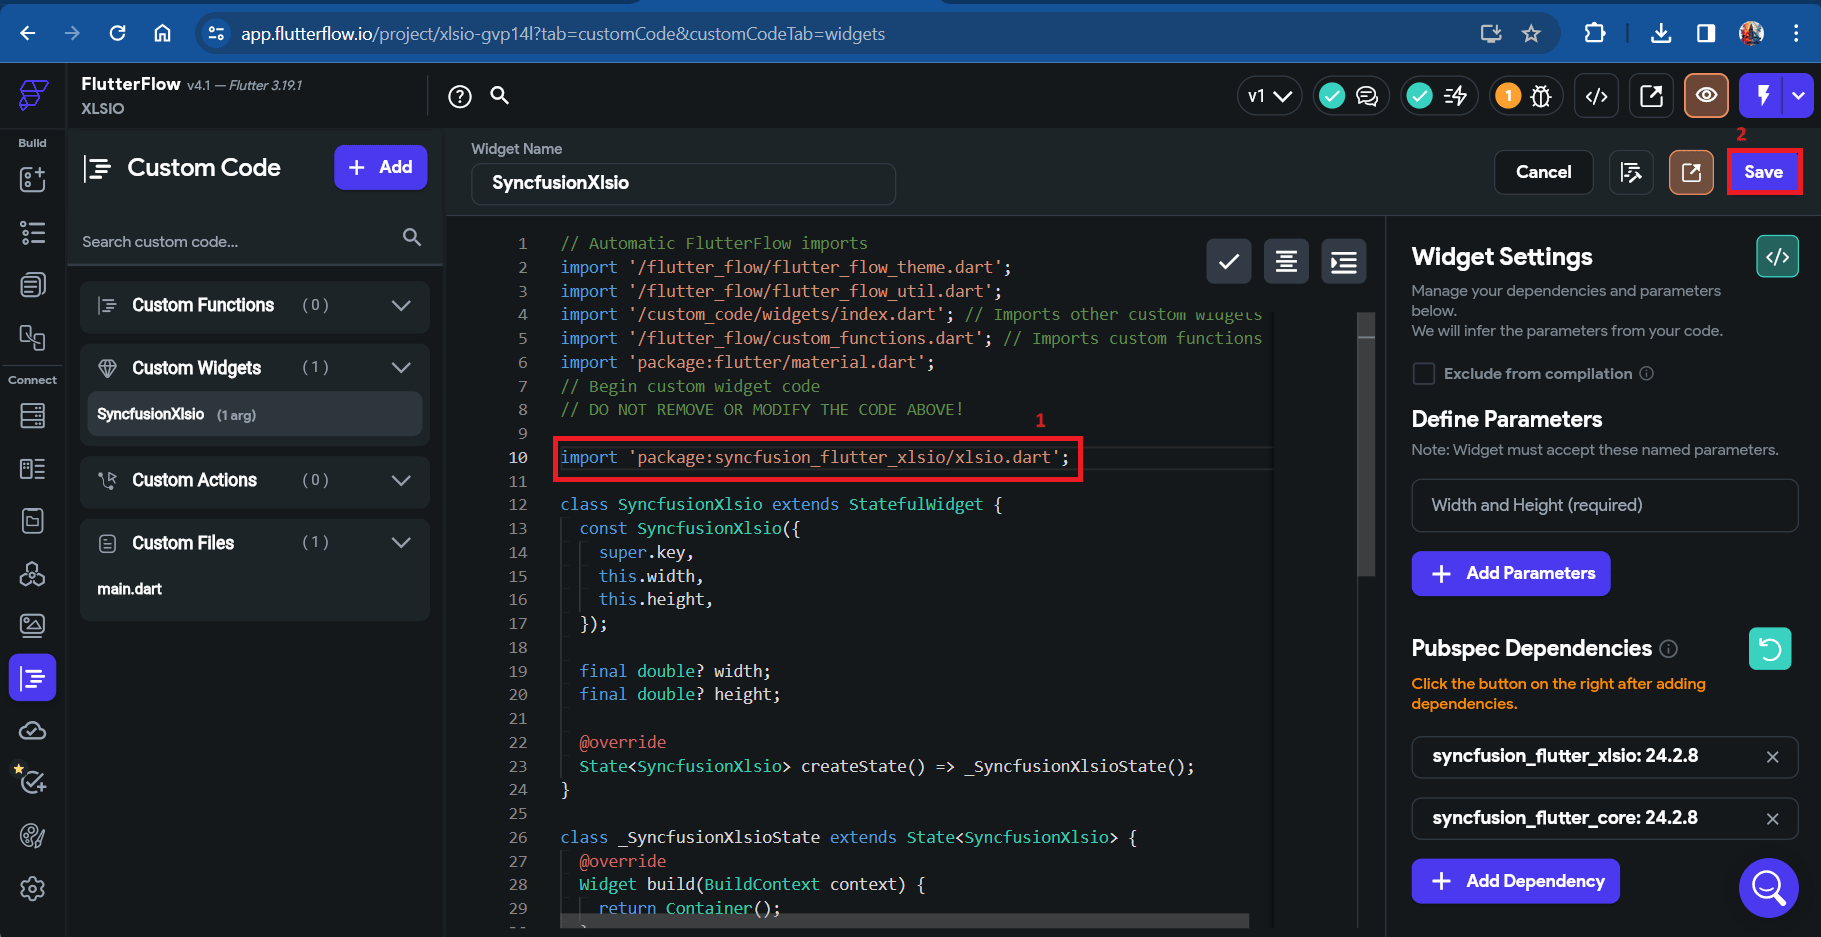This screenshot has width=1821, height=937.
Task: Click the top bar project search icon
Action: (500, 95)
